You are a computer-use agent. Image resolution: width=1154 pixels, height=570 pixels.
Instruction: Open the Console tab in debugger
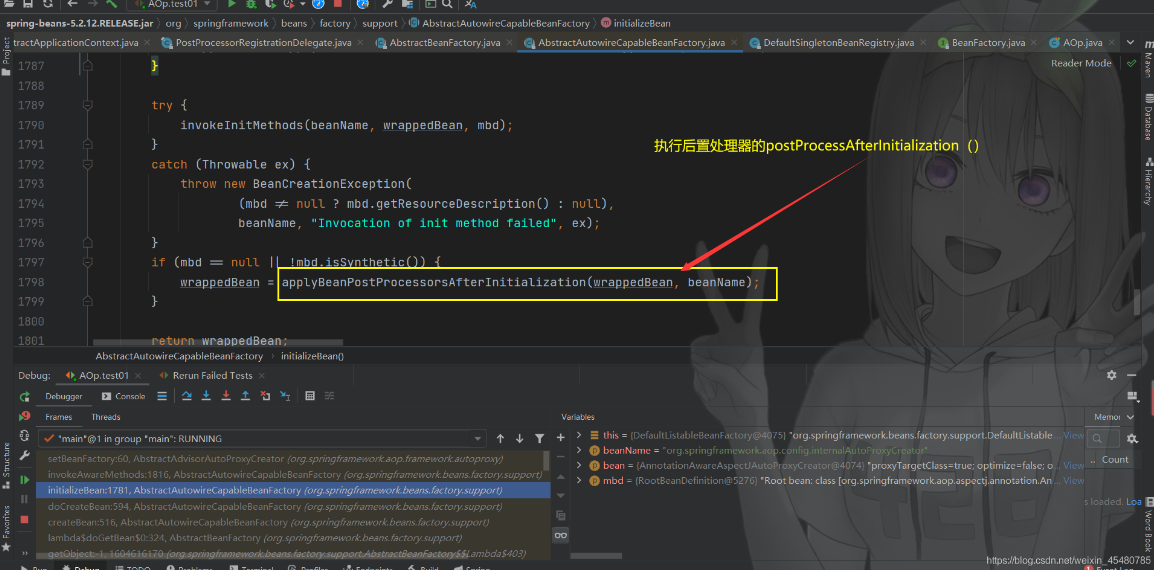(x=122, y=396)
